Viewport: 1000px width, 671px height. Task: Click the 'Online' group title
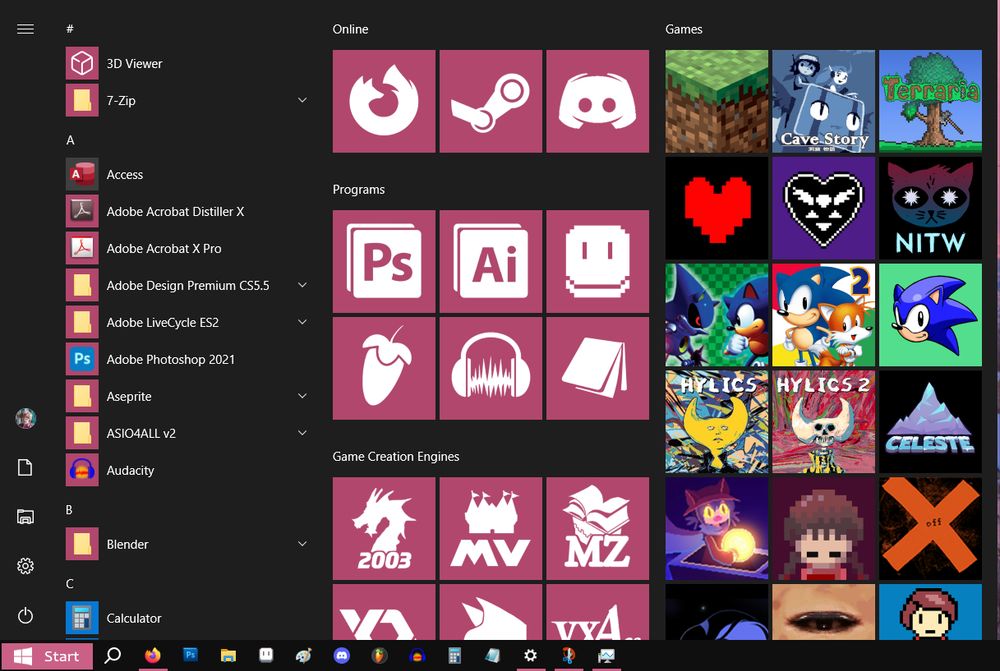coord(350,29)
